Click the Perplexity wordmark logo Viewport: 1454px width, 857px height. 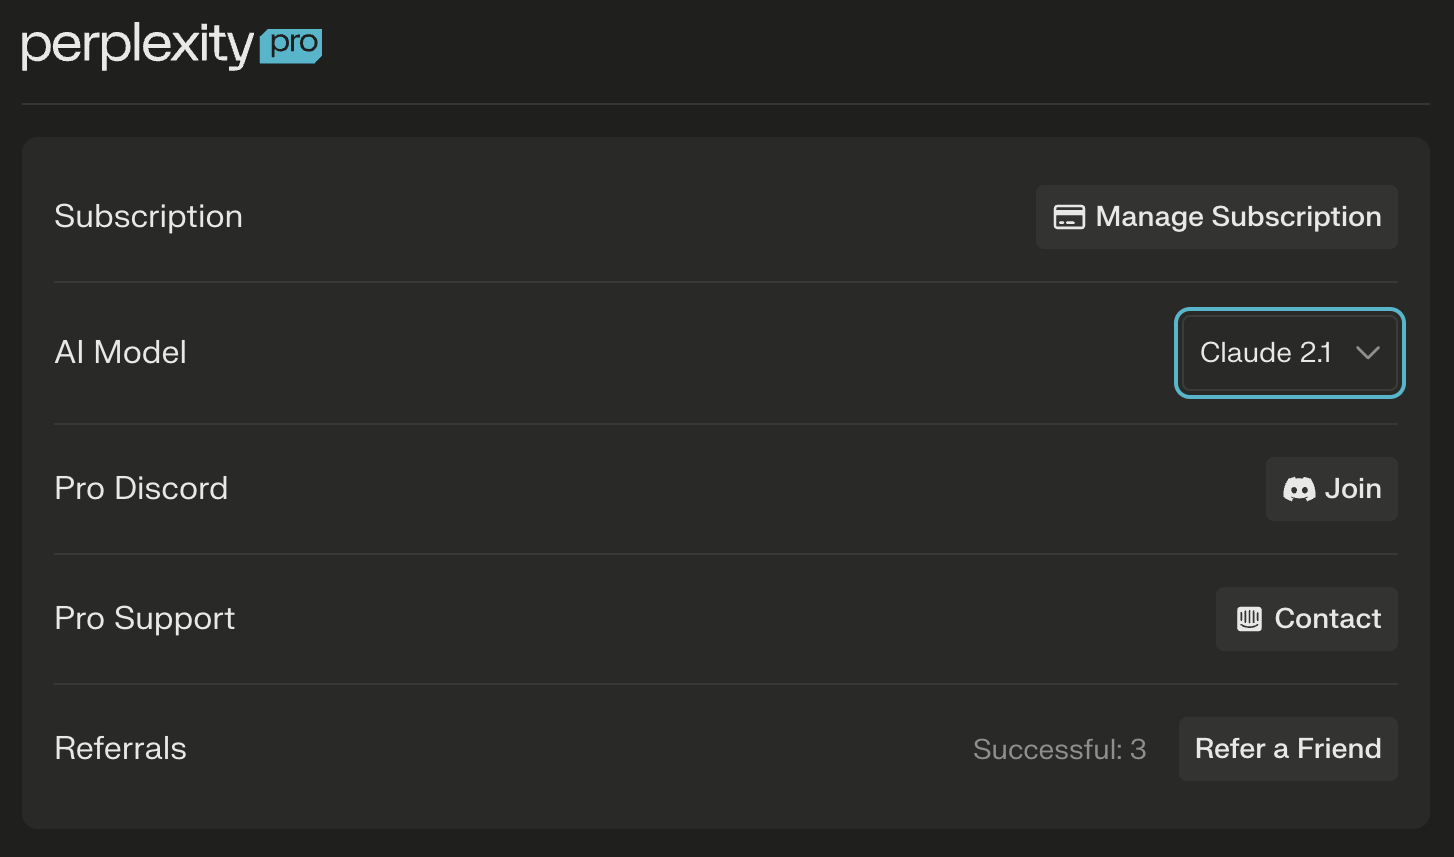[137, 46]
